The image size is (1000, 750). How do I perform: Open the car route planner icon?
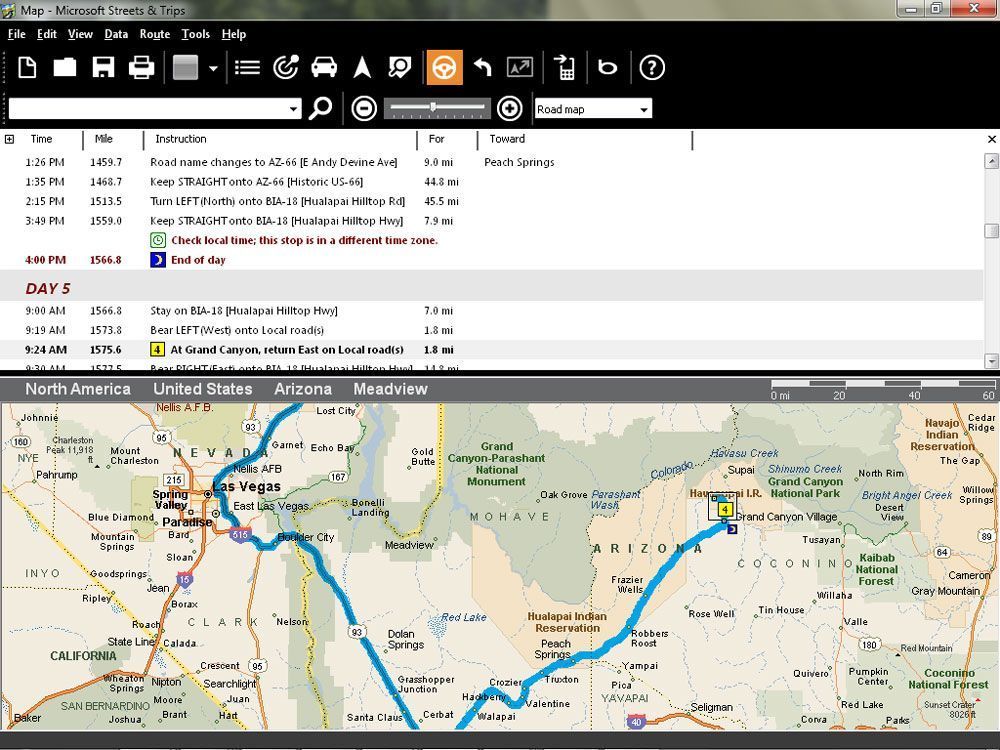[324, 68]
